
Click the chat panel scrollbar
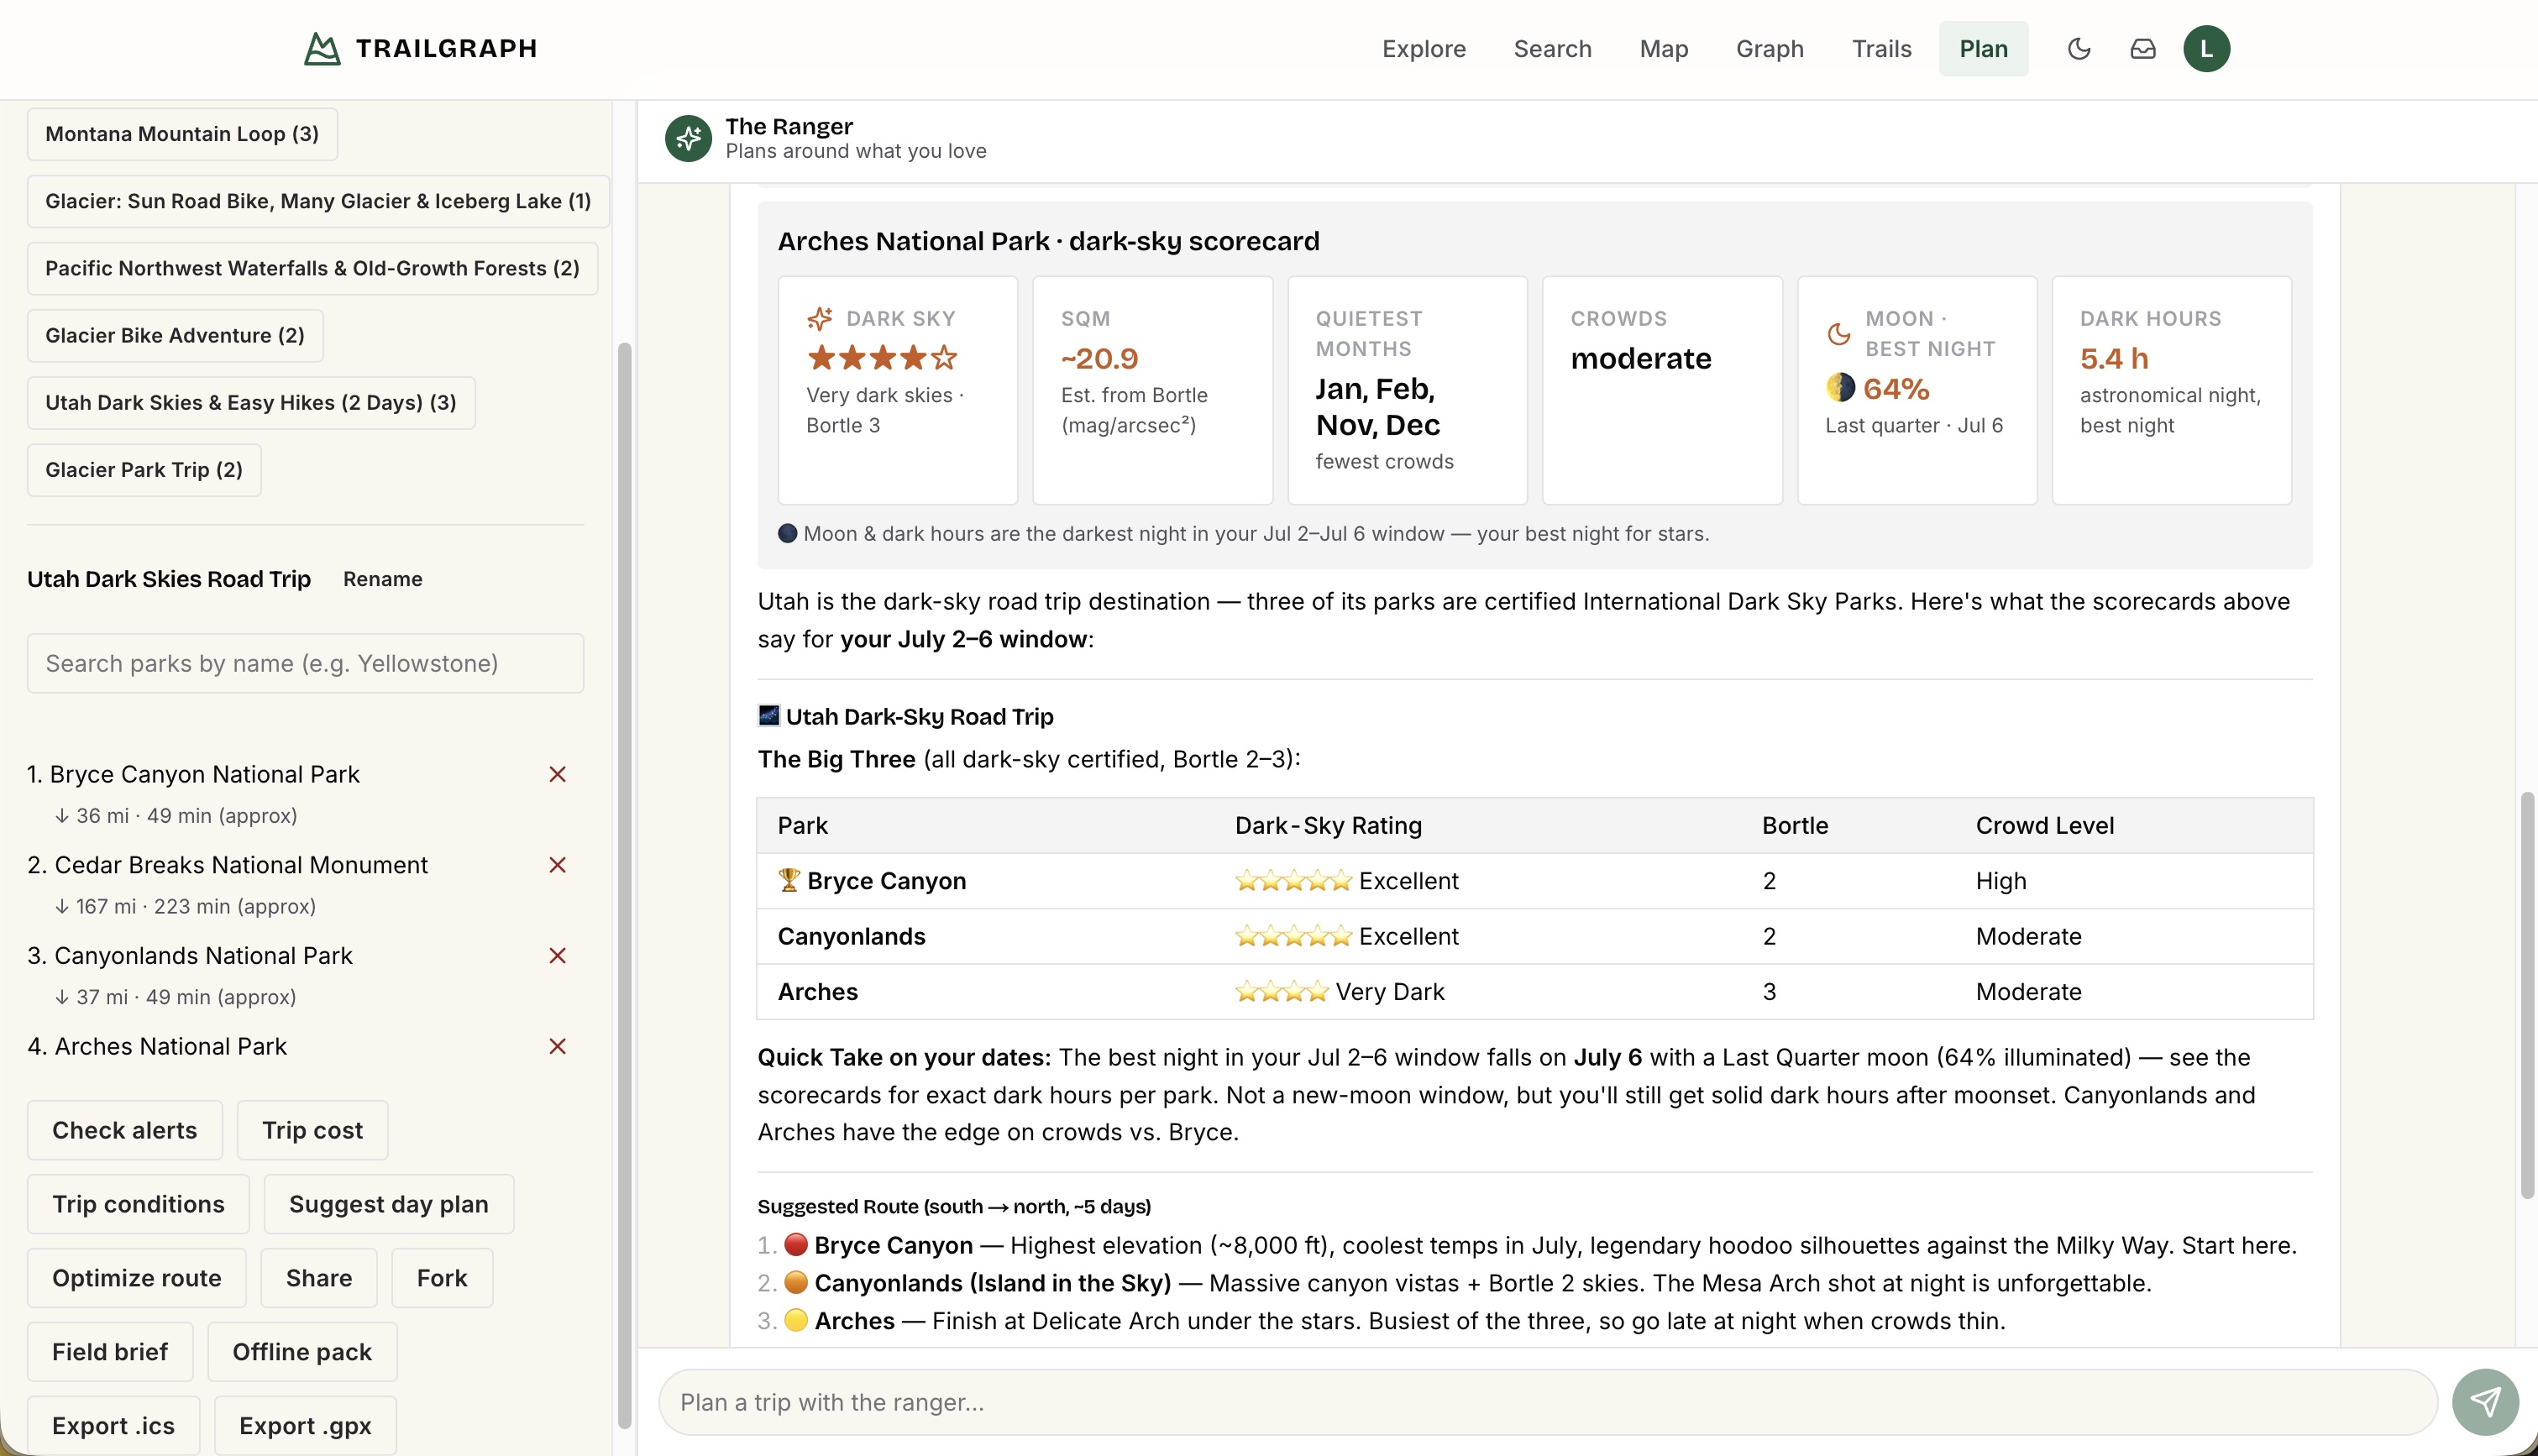click(x=2527, y=995)
